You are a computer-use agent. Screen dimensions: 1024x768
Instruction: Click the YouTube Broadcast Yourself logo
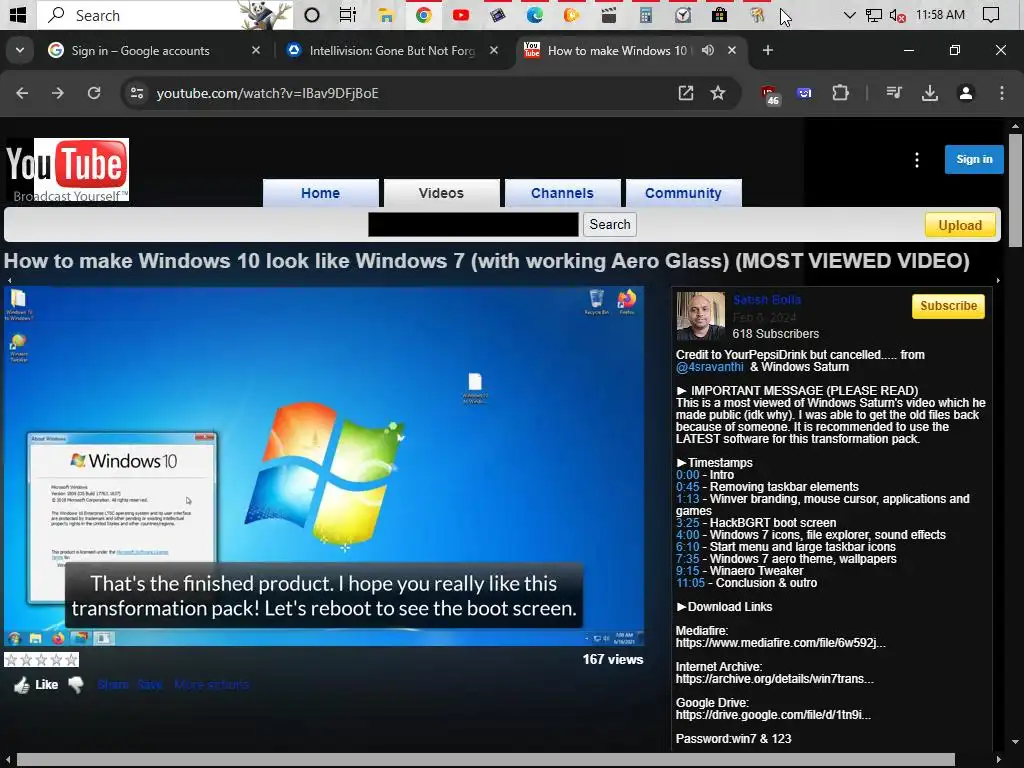(x=67, y=169)
